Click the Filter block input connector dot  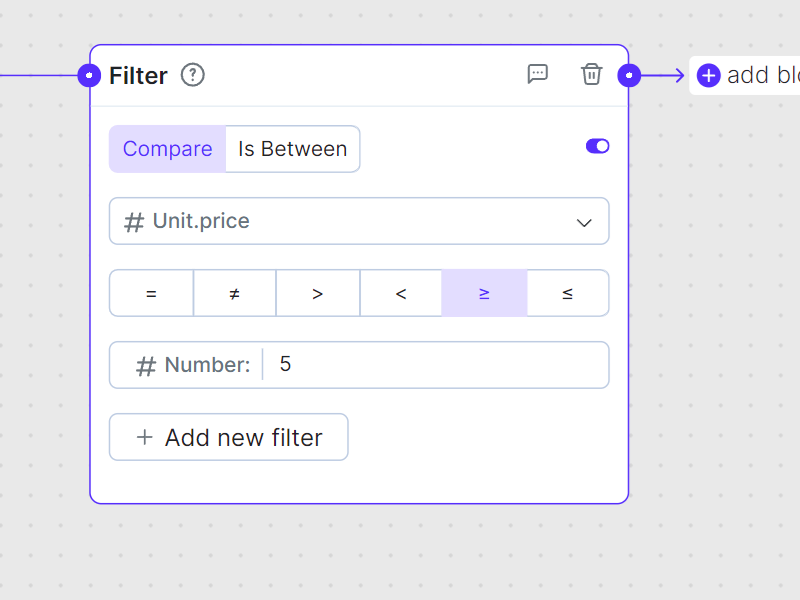point(90,75)
